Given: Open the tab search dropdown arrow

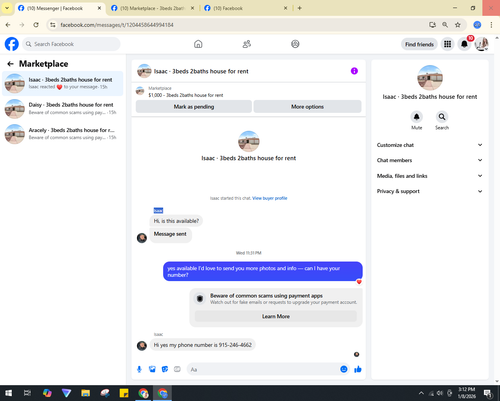Looking at the screenshot, I should 7,8.
